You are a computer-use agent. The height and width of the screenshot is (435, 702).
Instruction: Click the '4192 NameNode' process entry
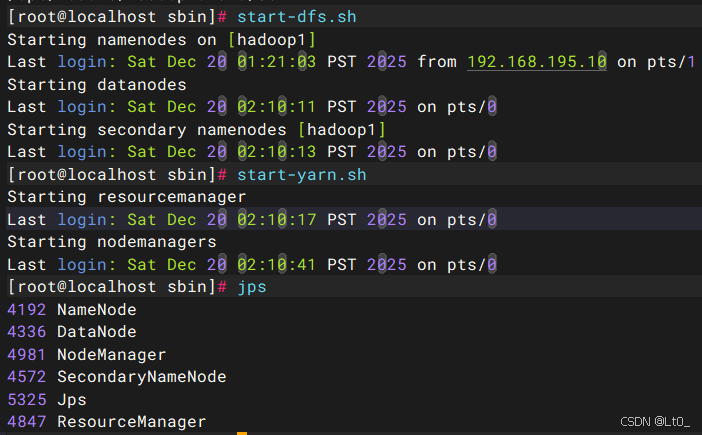72,310
